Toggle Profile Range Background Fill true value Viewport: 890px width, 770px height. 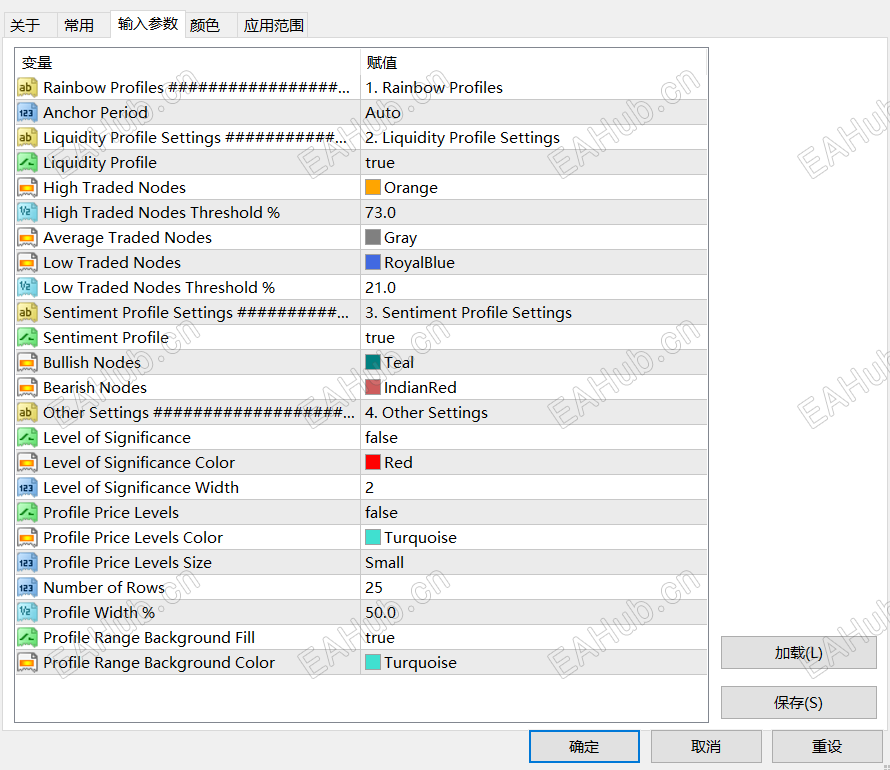tap(534, 637)
